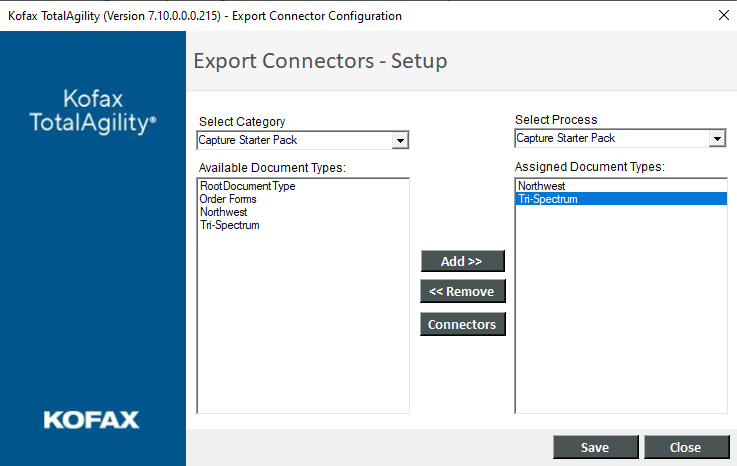Image resolution: width=737 pixels, height=466 pixels.
Task: Click the Close button at bottom right
Action: (x=686, y=447)
